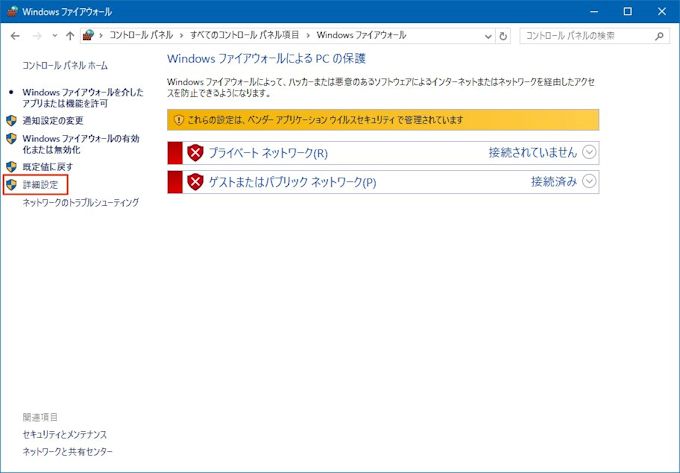Maximize the Windows ファイアウォール window
The width and height of the screenshot is (680, 473).
628,11
